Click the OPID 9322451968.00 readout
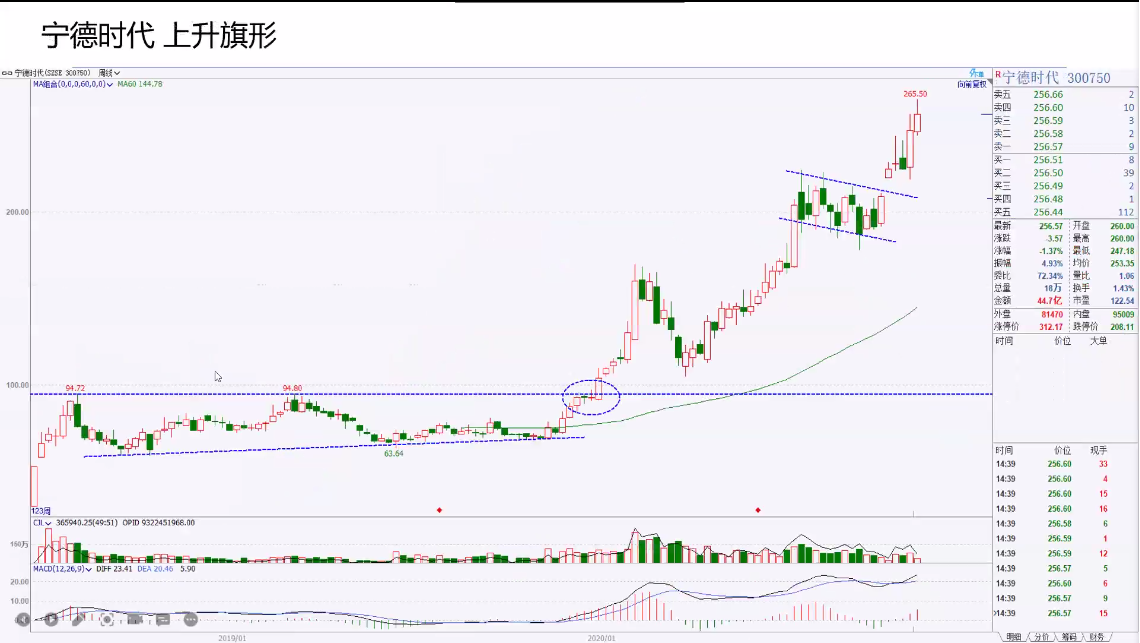This screenshot has height=643, width=1140. point(158,523)
